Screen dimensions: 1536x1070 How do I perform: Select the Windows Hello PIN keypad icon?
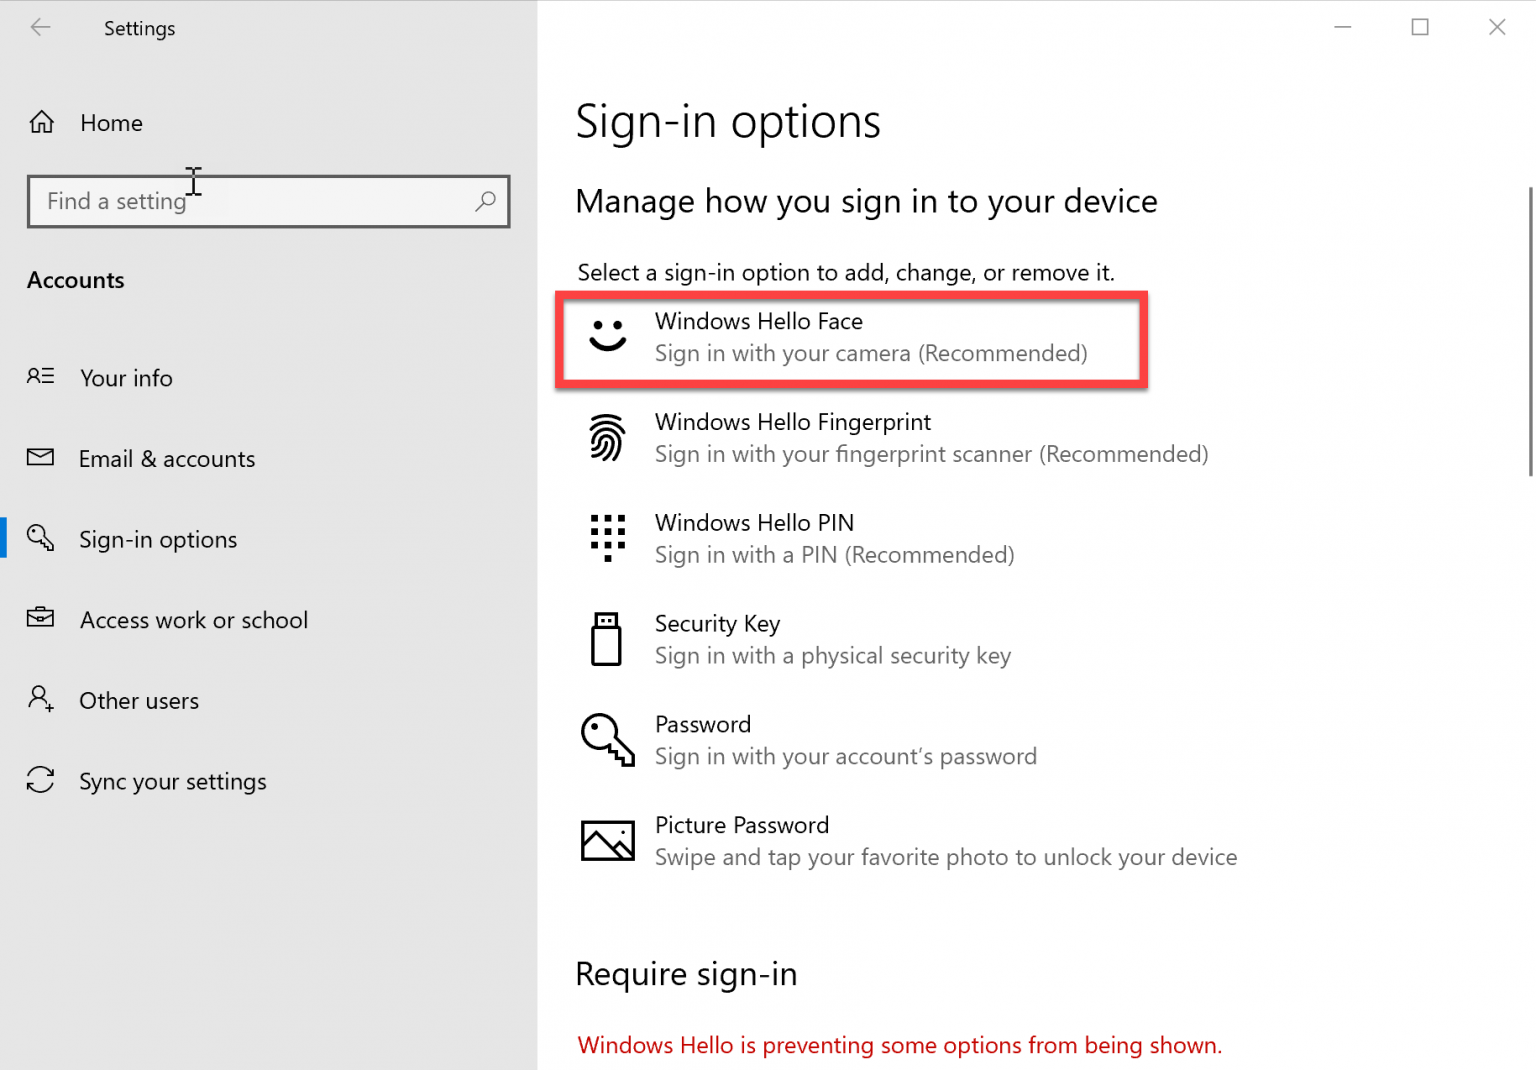coord(607,538)
